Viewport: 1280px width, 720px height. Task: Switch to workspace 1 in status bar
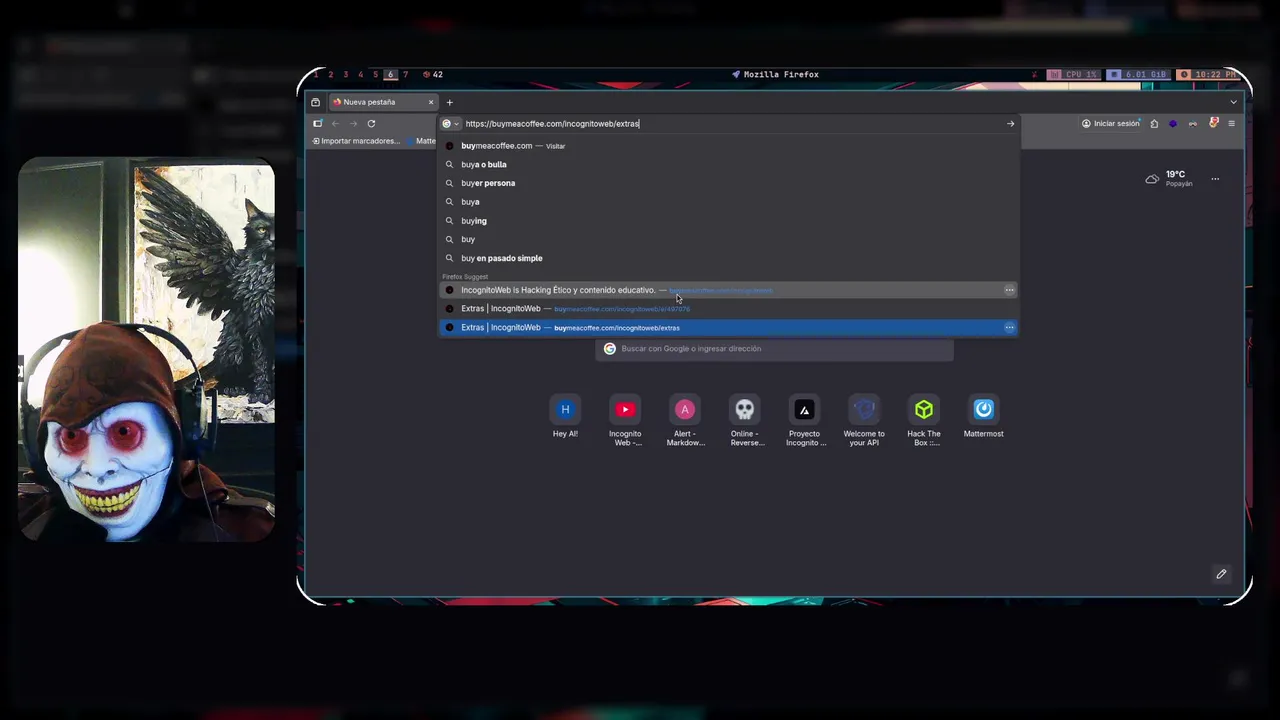coord(316,74)
